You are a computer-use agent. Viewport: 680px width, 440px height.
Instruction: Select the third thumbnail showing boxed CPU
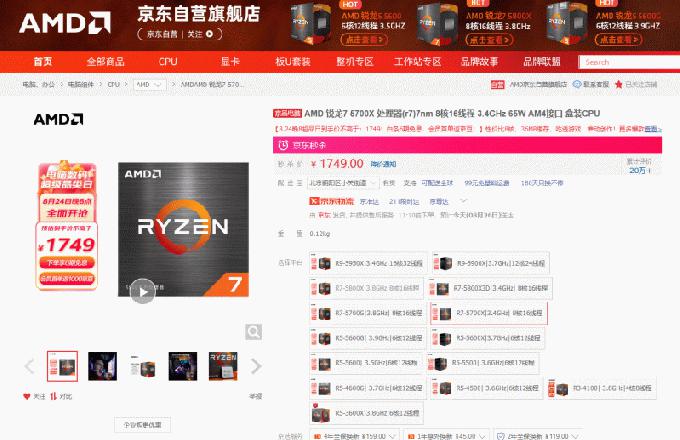143,366
